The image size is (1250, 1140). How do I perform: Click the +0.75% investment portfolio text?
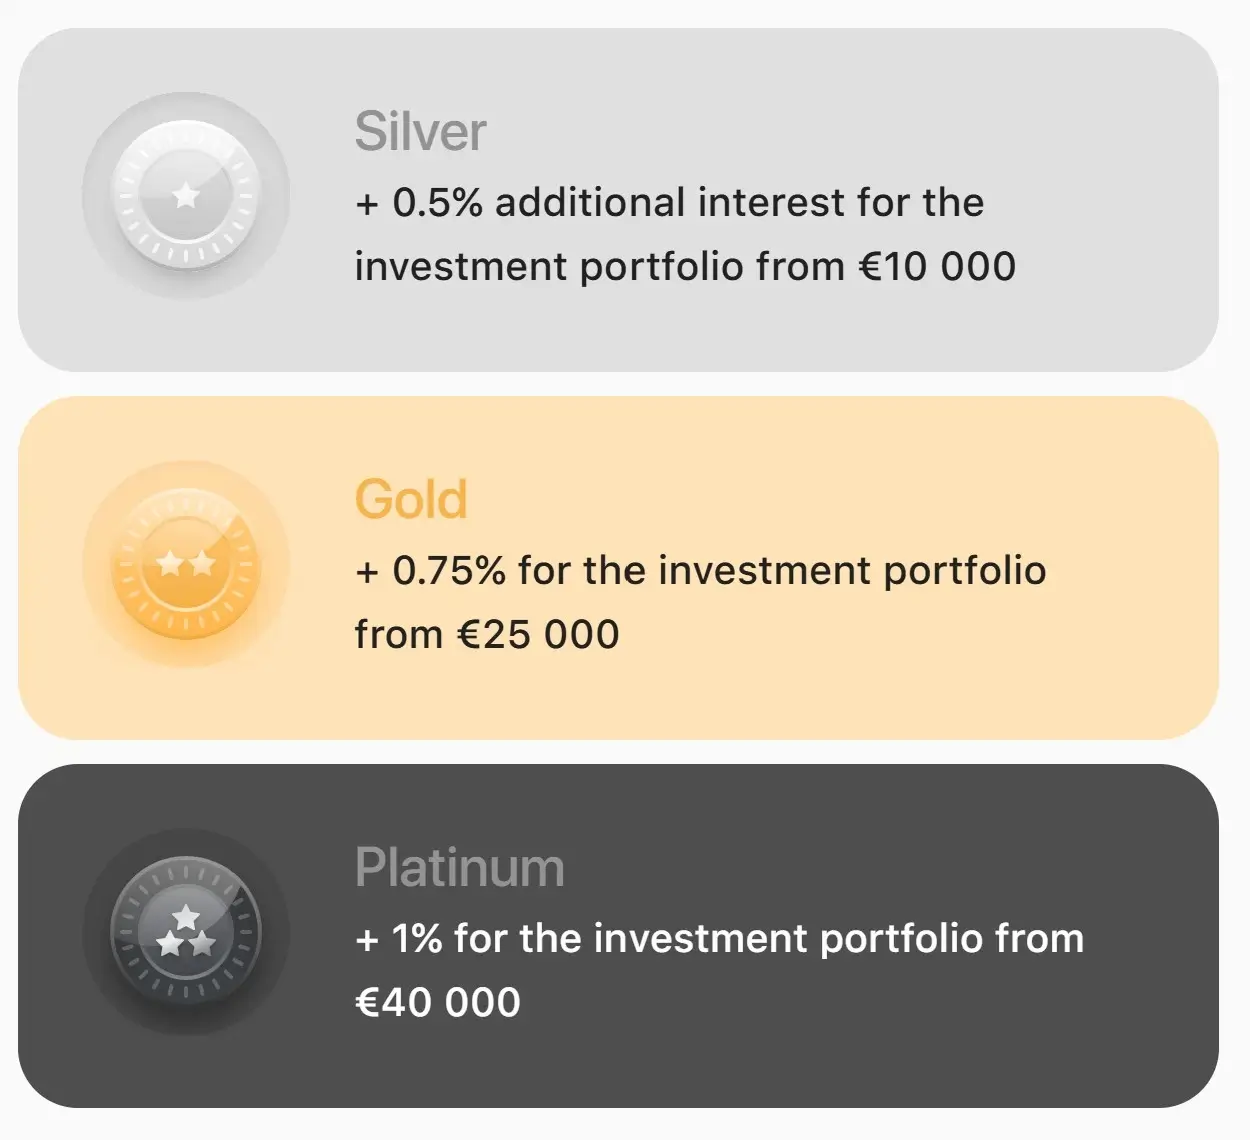700,602
